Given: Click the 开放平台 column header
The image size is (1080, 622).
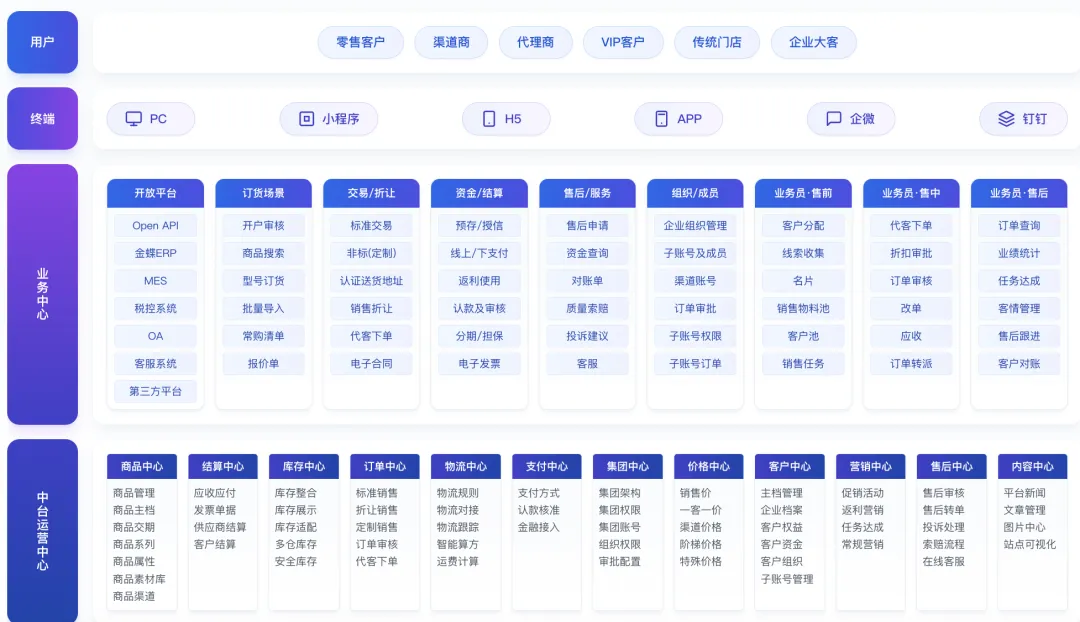Looking at the screenshot, I should point(156,193).
